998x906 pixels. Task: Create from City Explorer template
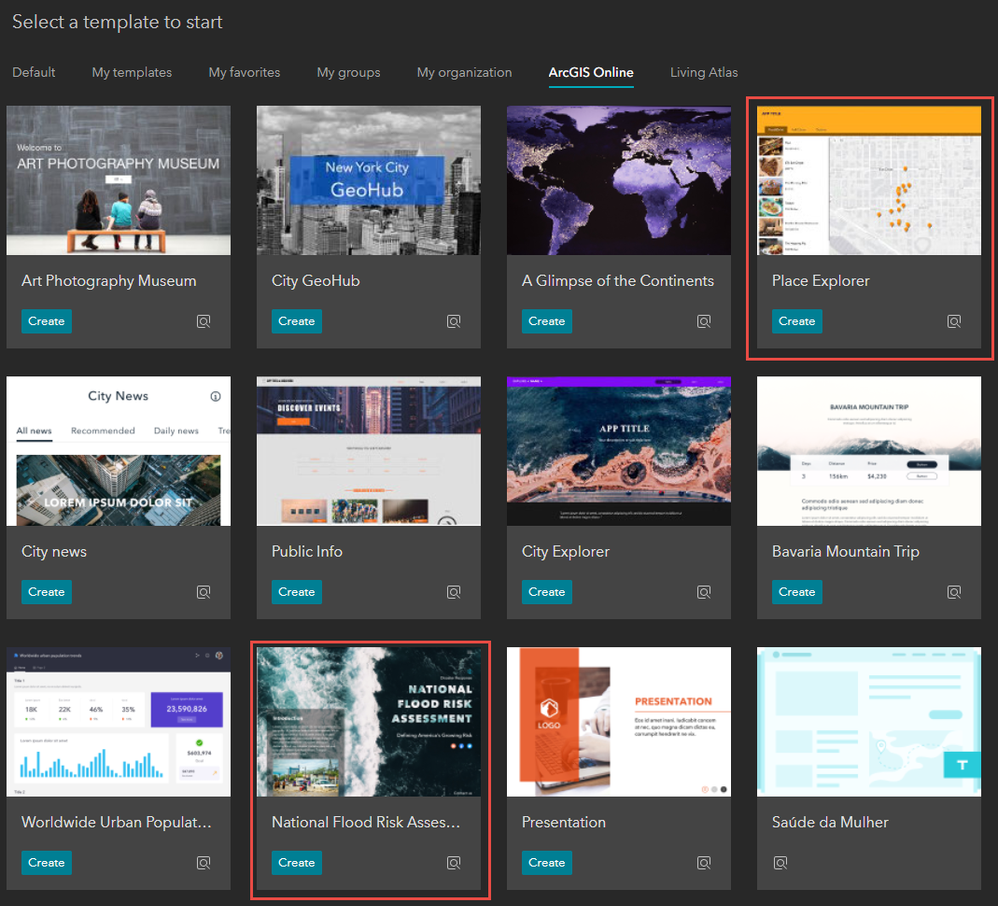(547, 592)
